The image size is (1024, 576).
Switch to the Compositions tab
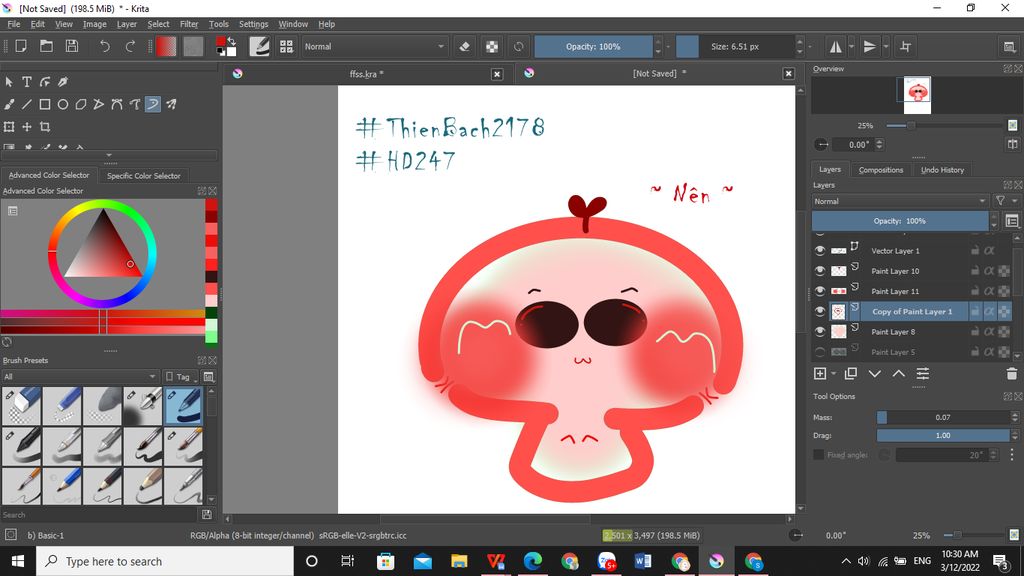tap(880, 170)
